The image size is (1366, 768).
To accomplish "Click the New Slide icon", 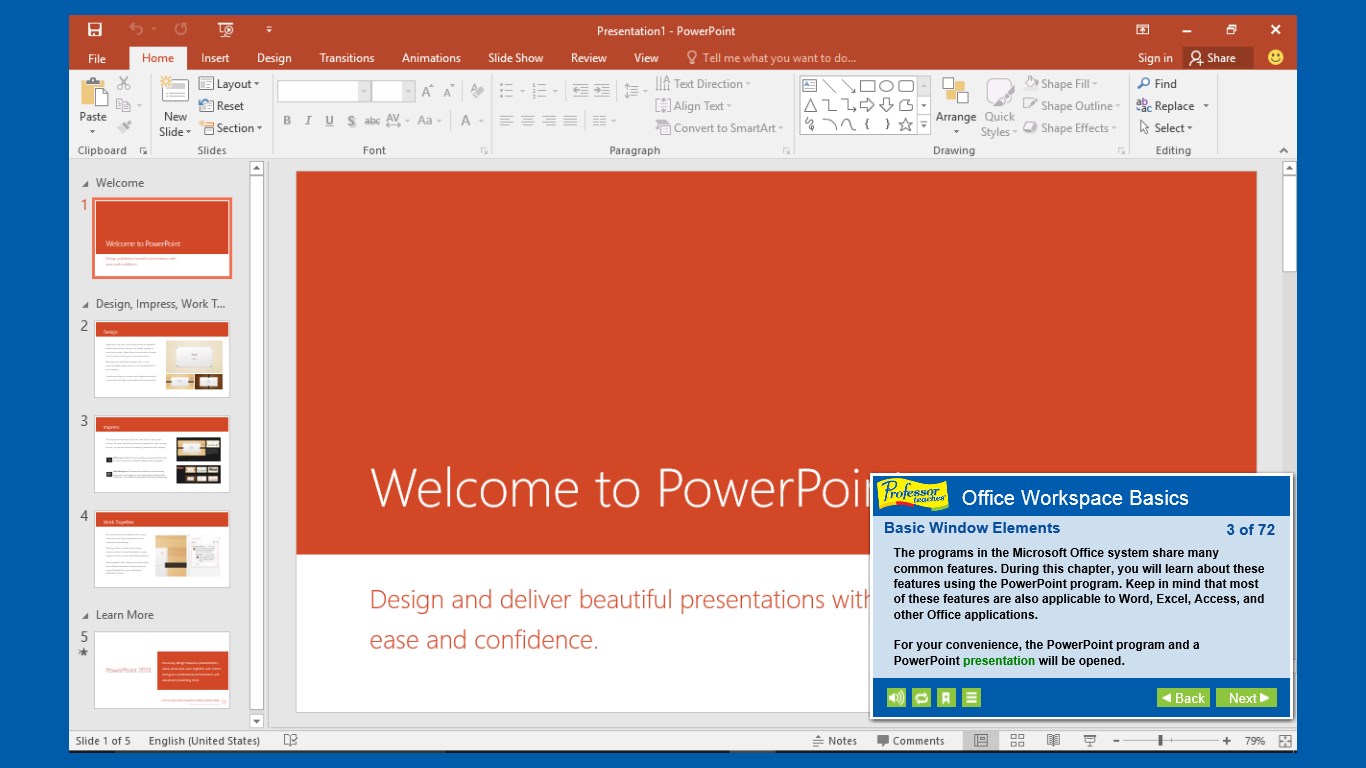I will pyautogui.click(x=175, y=92).
